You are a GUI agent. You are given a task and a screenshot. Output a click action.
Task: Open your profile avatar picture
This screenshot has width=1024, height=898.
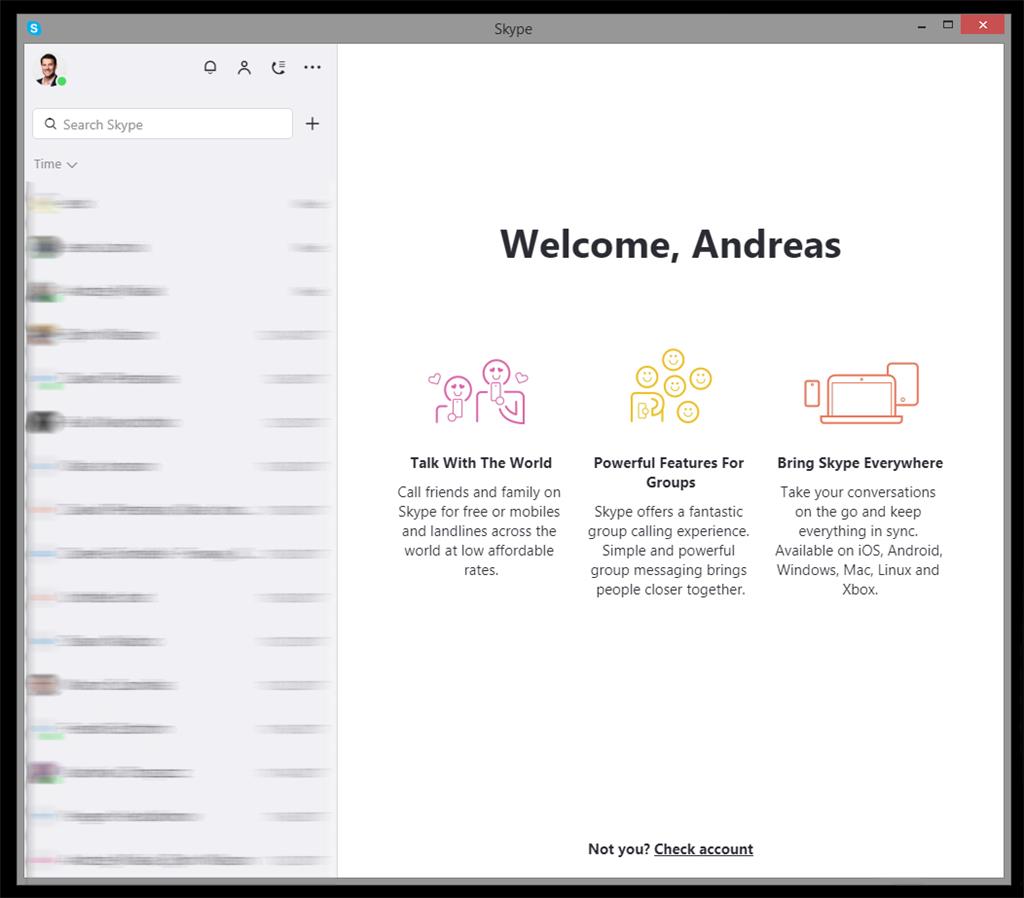49,70
